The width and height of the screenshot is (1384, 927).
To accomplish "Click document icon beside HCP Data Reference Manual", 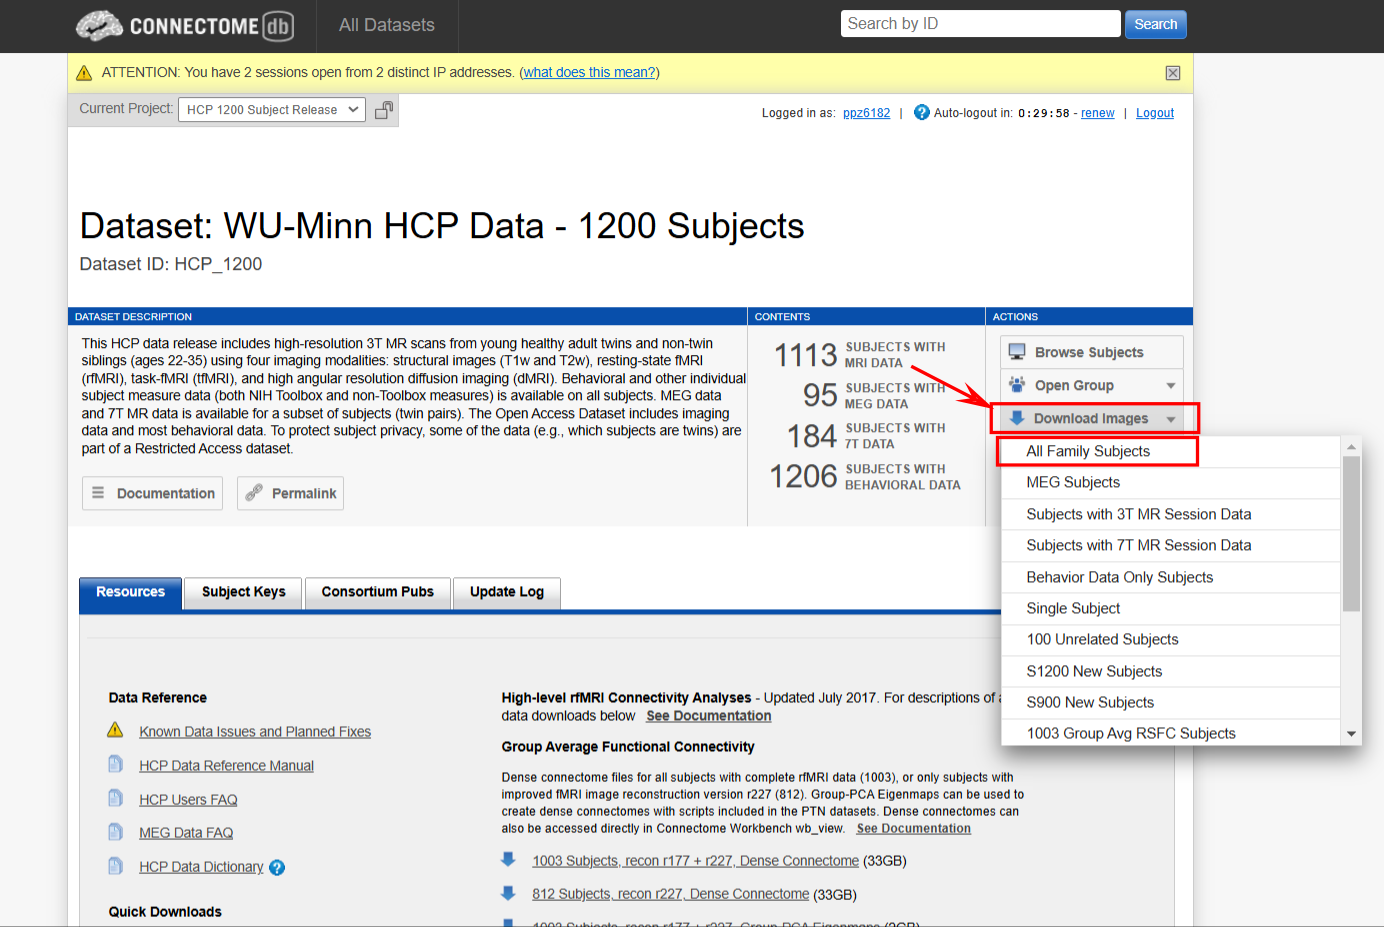I will (x=115, y=764).
